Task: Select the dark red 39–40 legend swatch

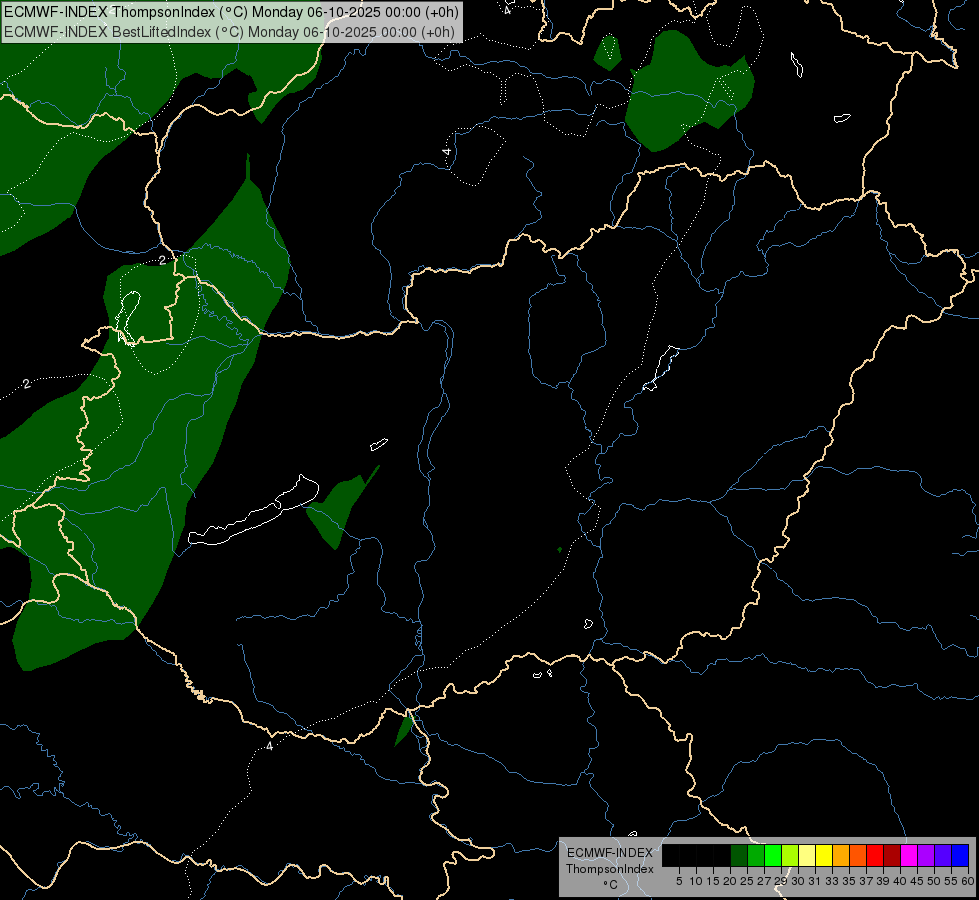Action: coord(892,856)
